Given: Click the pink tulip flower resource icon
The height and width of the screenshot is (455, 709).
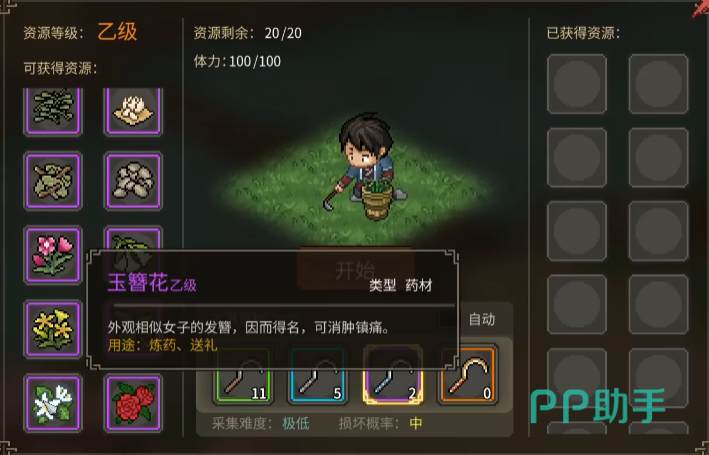Looking at the screenshot, I should coord(53,255).
